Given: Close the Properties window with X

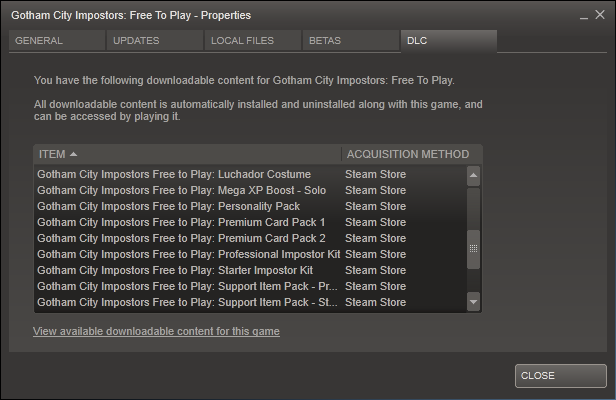Looking at the screenshot, I should (600, 15).
